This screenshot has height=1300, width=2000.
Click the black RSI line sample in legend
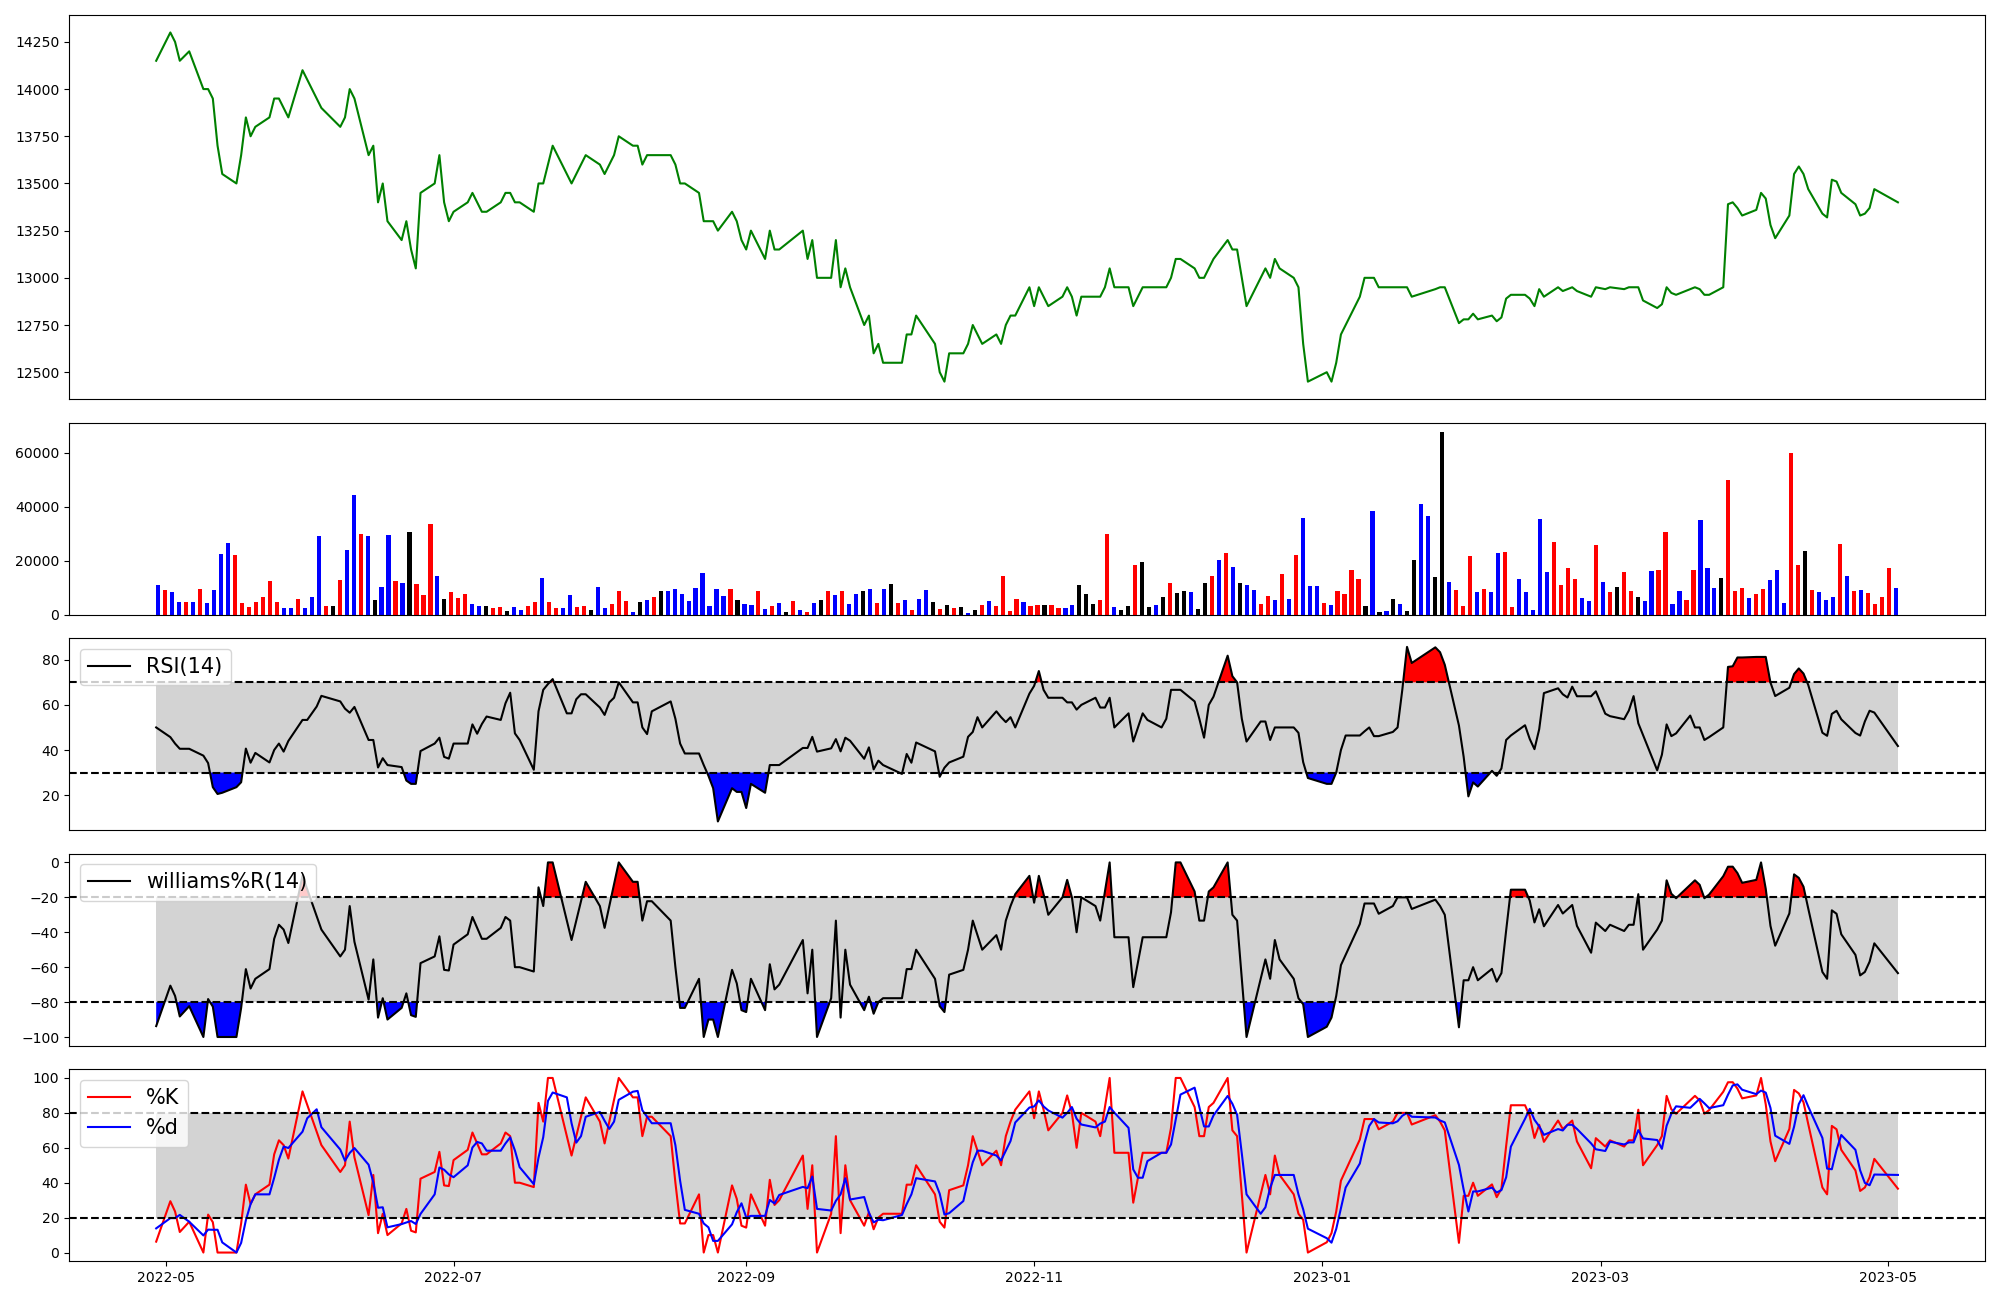(x=110, y=666)
